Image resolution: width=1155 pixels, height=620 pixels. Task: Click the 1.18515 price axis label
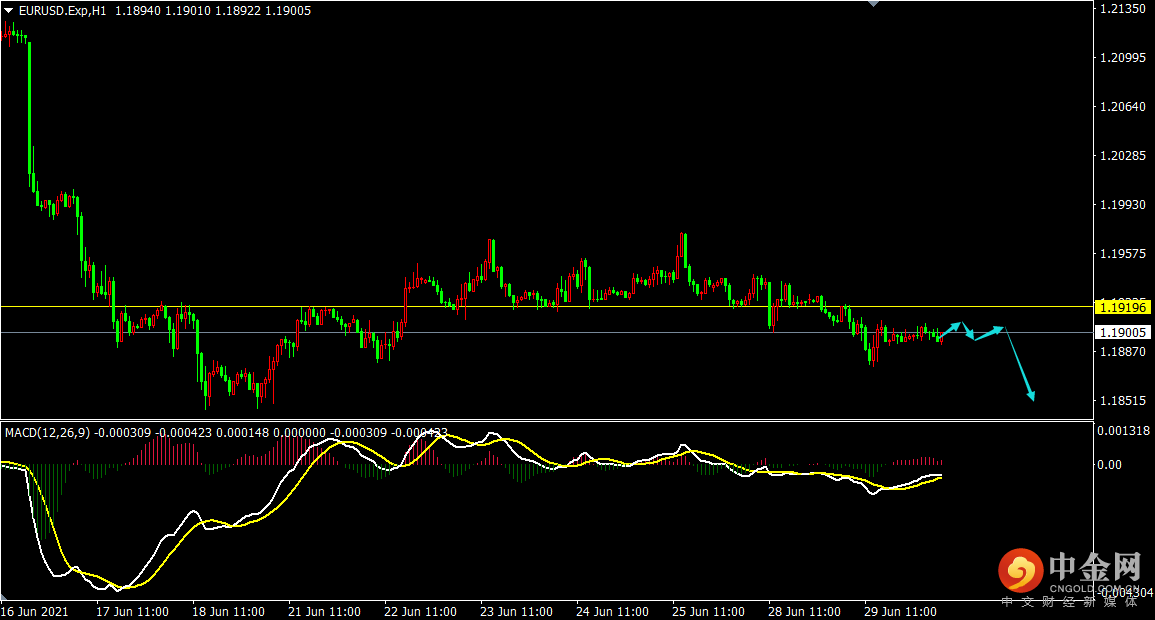pos(1121,401)
